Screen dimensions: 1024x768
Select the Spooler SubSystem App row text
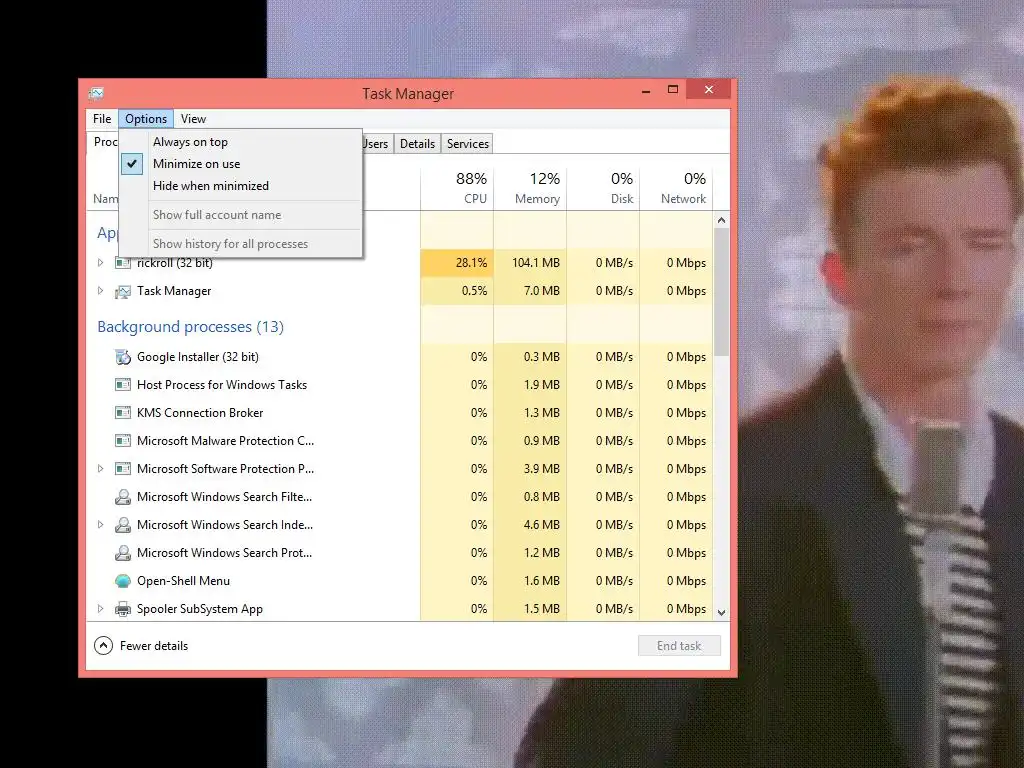(x=200, y=609)
